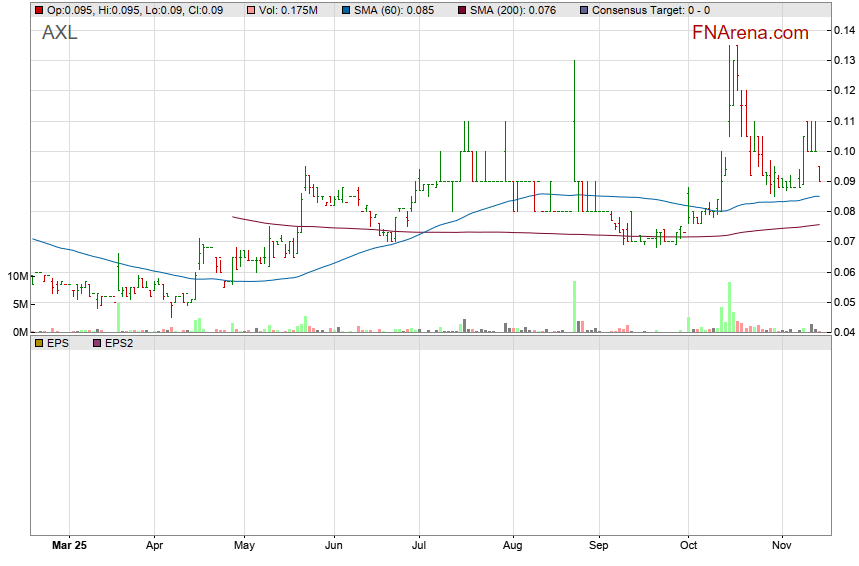Click the red OHLC legend swatch

tap(38, 10)
